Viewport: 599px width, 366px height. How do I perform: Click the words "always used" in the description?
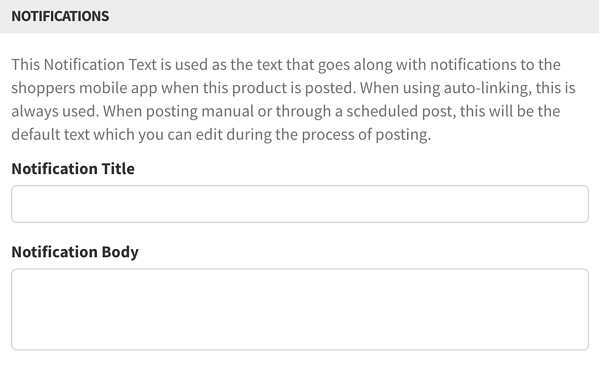pyautogui.click(x=55, y=111)
